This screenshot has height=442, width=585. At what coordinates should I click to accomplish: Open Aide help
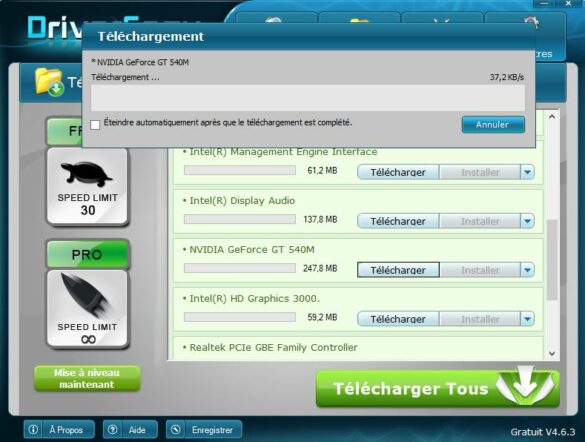(130, 430)
